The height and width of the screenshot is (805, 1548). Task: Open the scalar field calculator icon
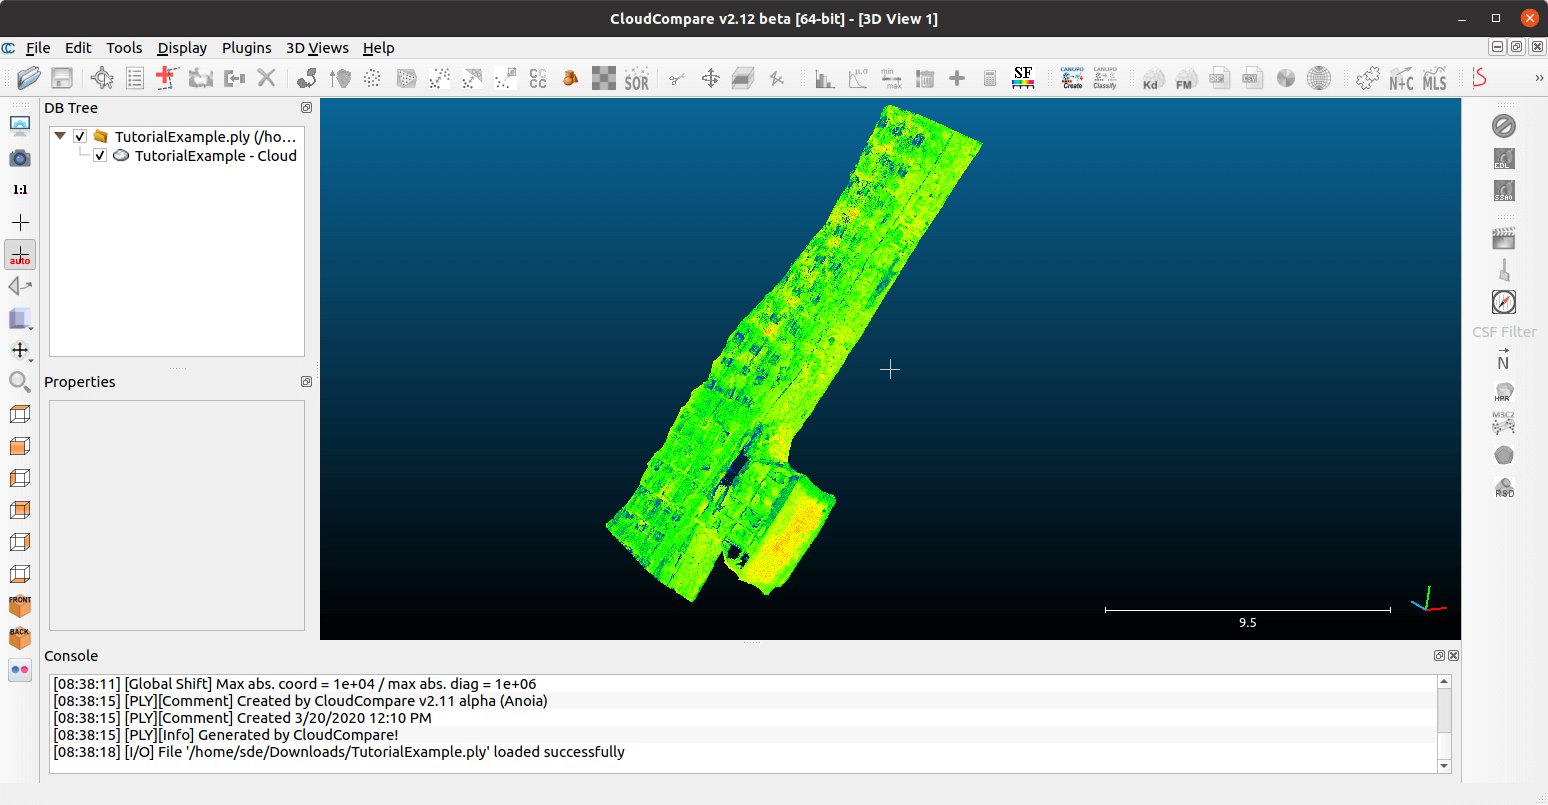pos(990,78)
